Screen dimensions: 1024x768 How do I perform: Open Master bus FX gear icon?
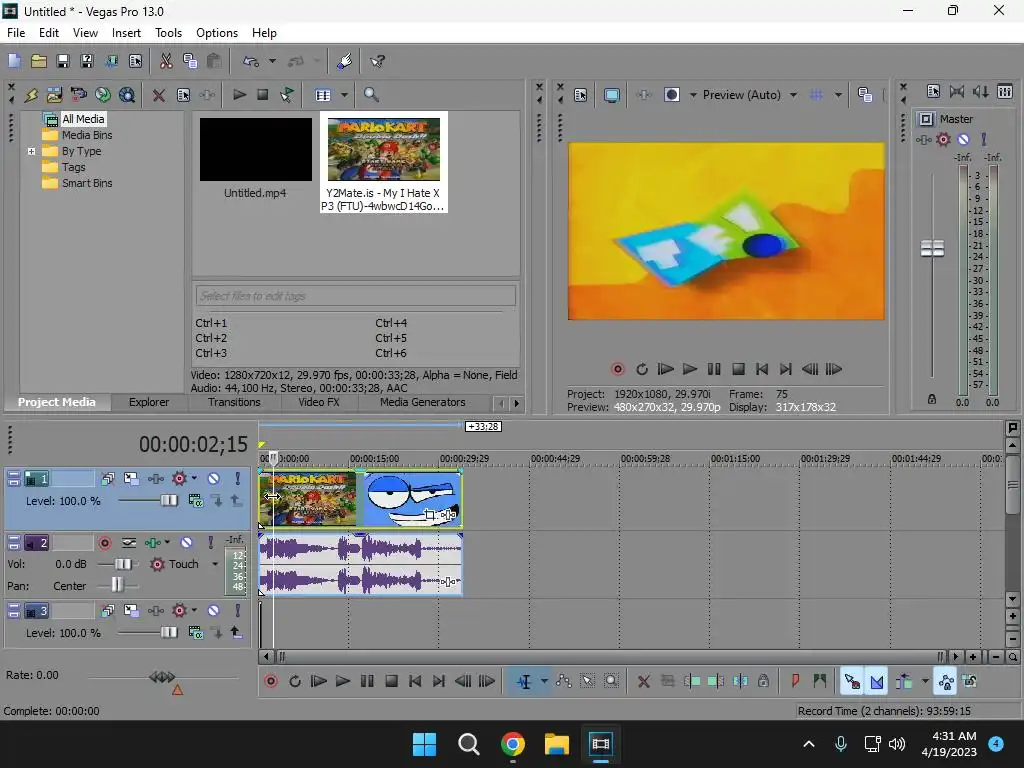[943, 139]
